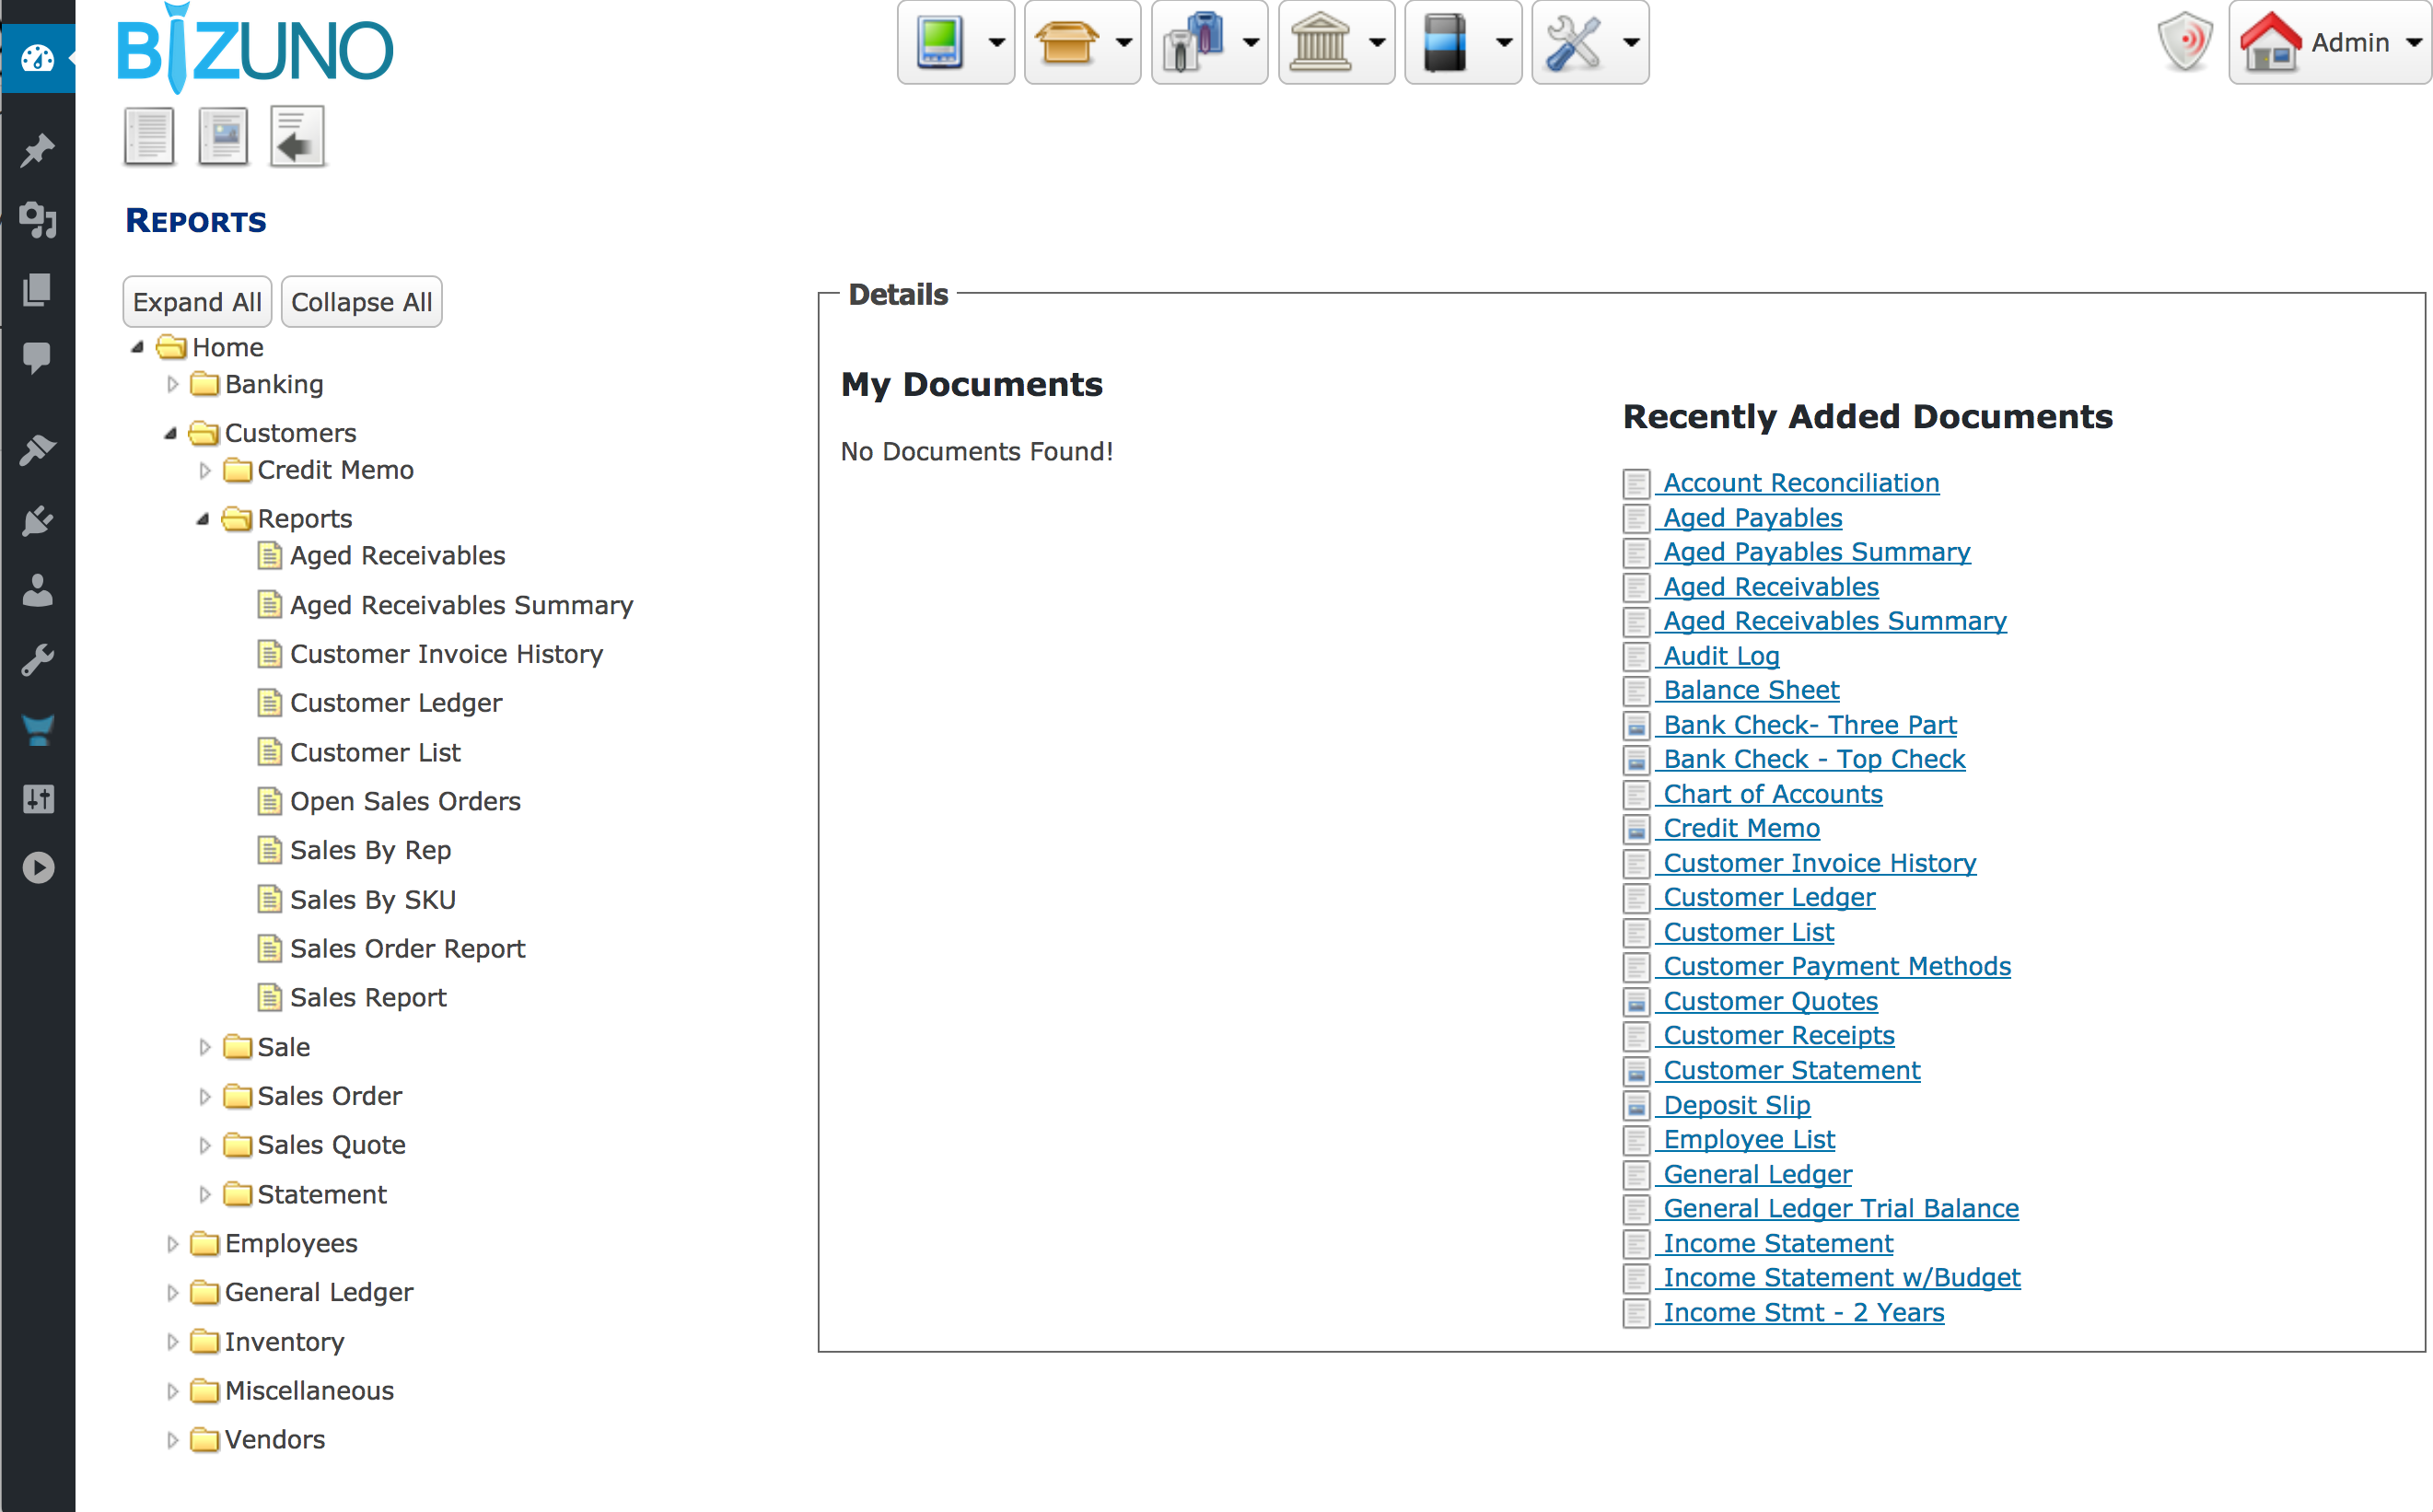Viewport: 2433px width, 1512px height.
Task: Expand the Banking folder in tree
Action: (172, 384)
